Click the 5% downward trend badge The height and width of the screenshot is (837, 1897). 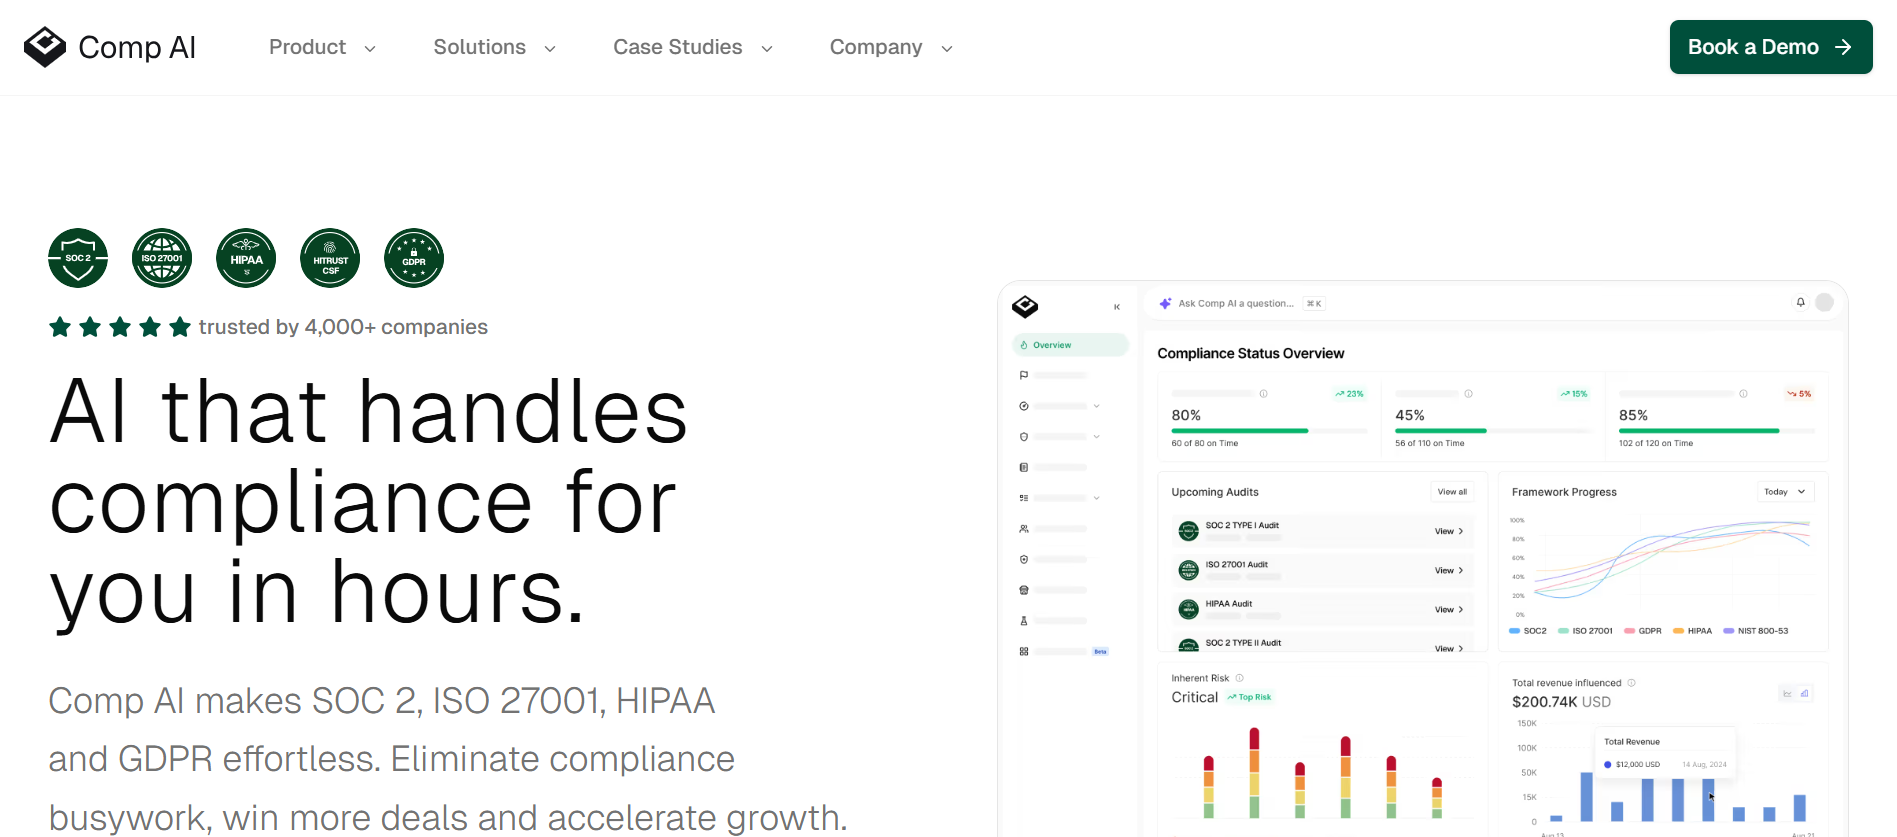[1799, 394]
